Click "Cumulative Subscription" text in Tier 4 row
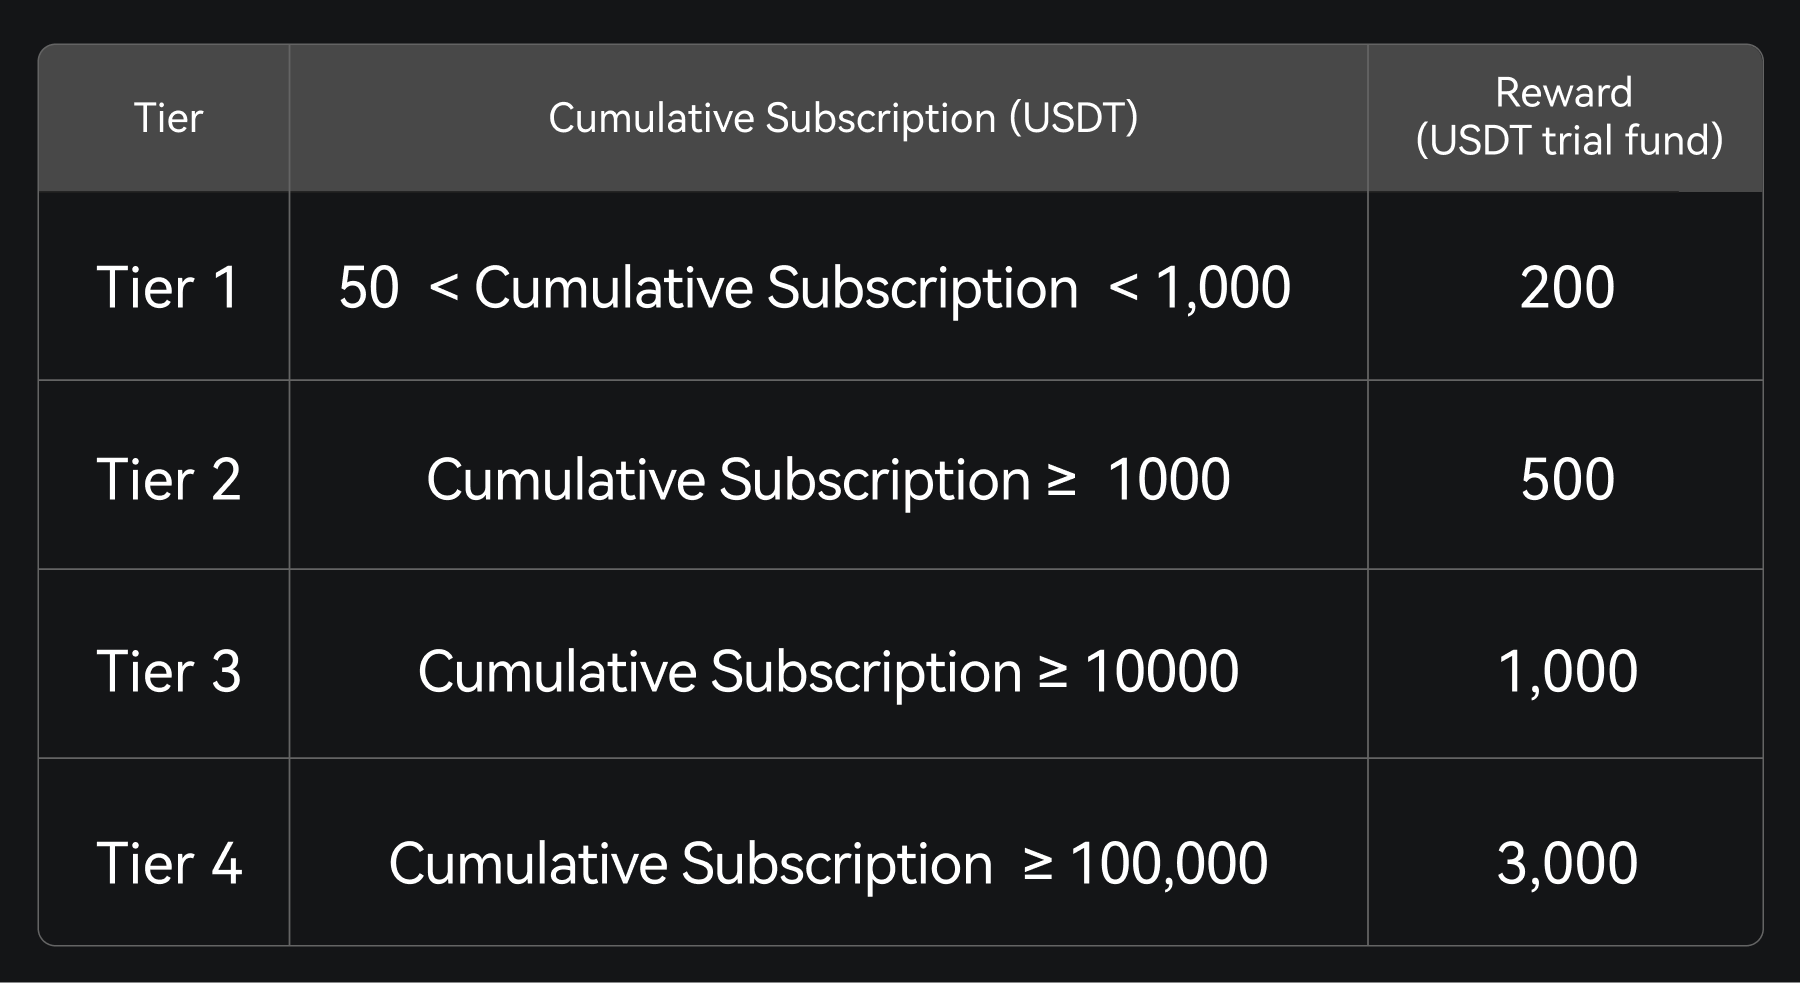Viewport: 1800px width, 983px height. point(690,864)
